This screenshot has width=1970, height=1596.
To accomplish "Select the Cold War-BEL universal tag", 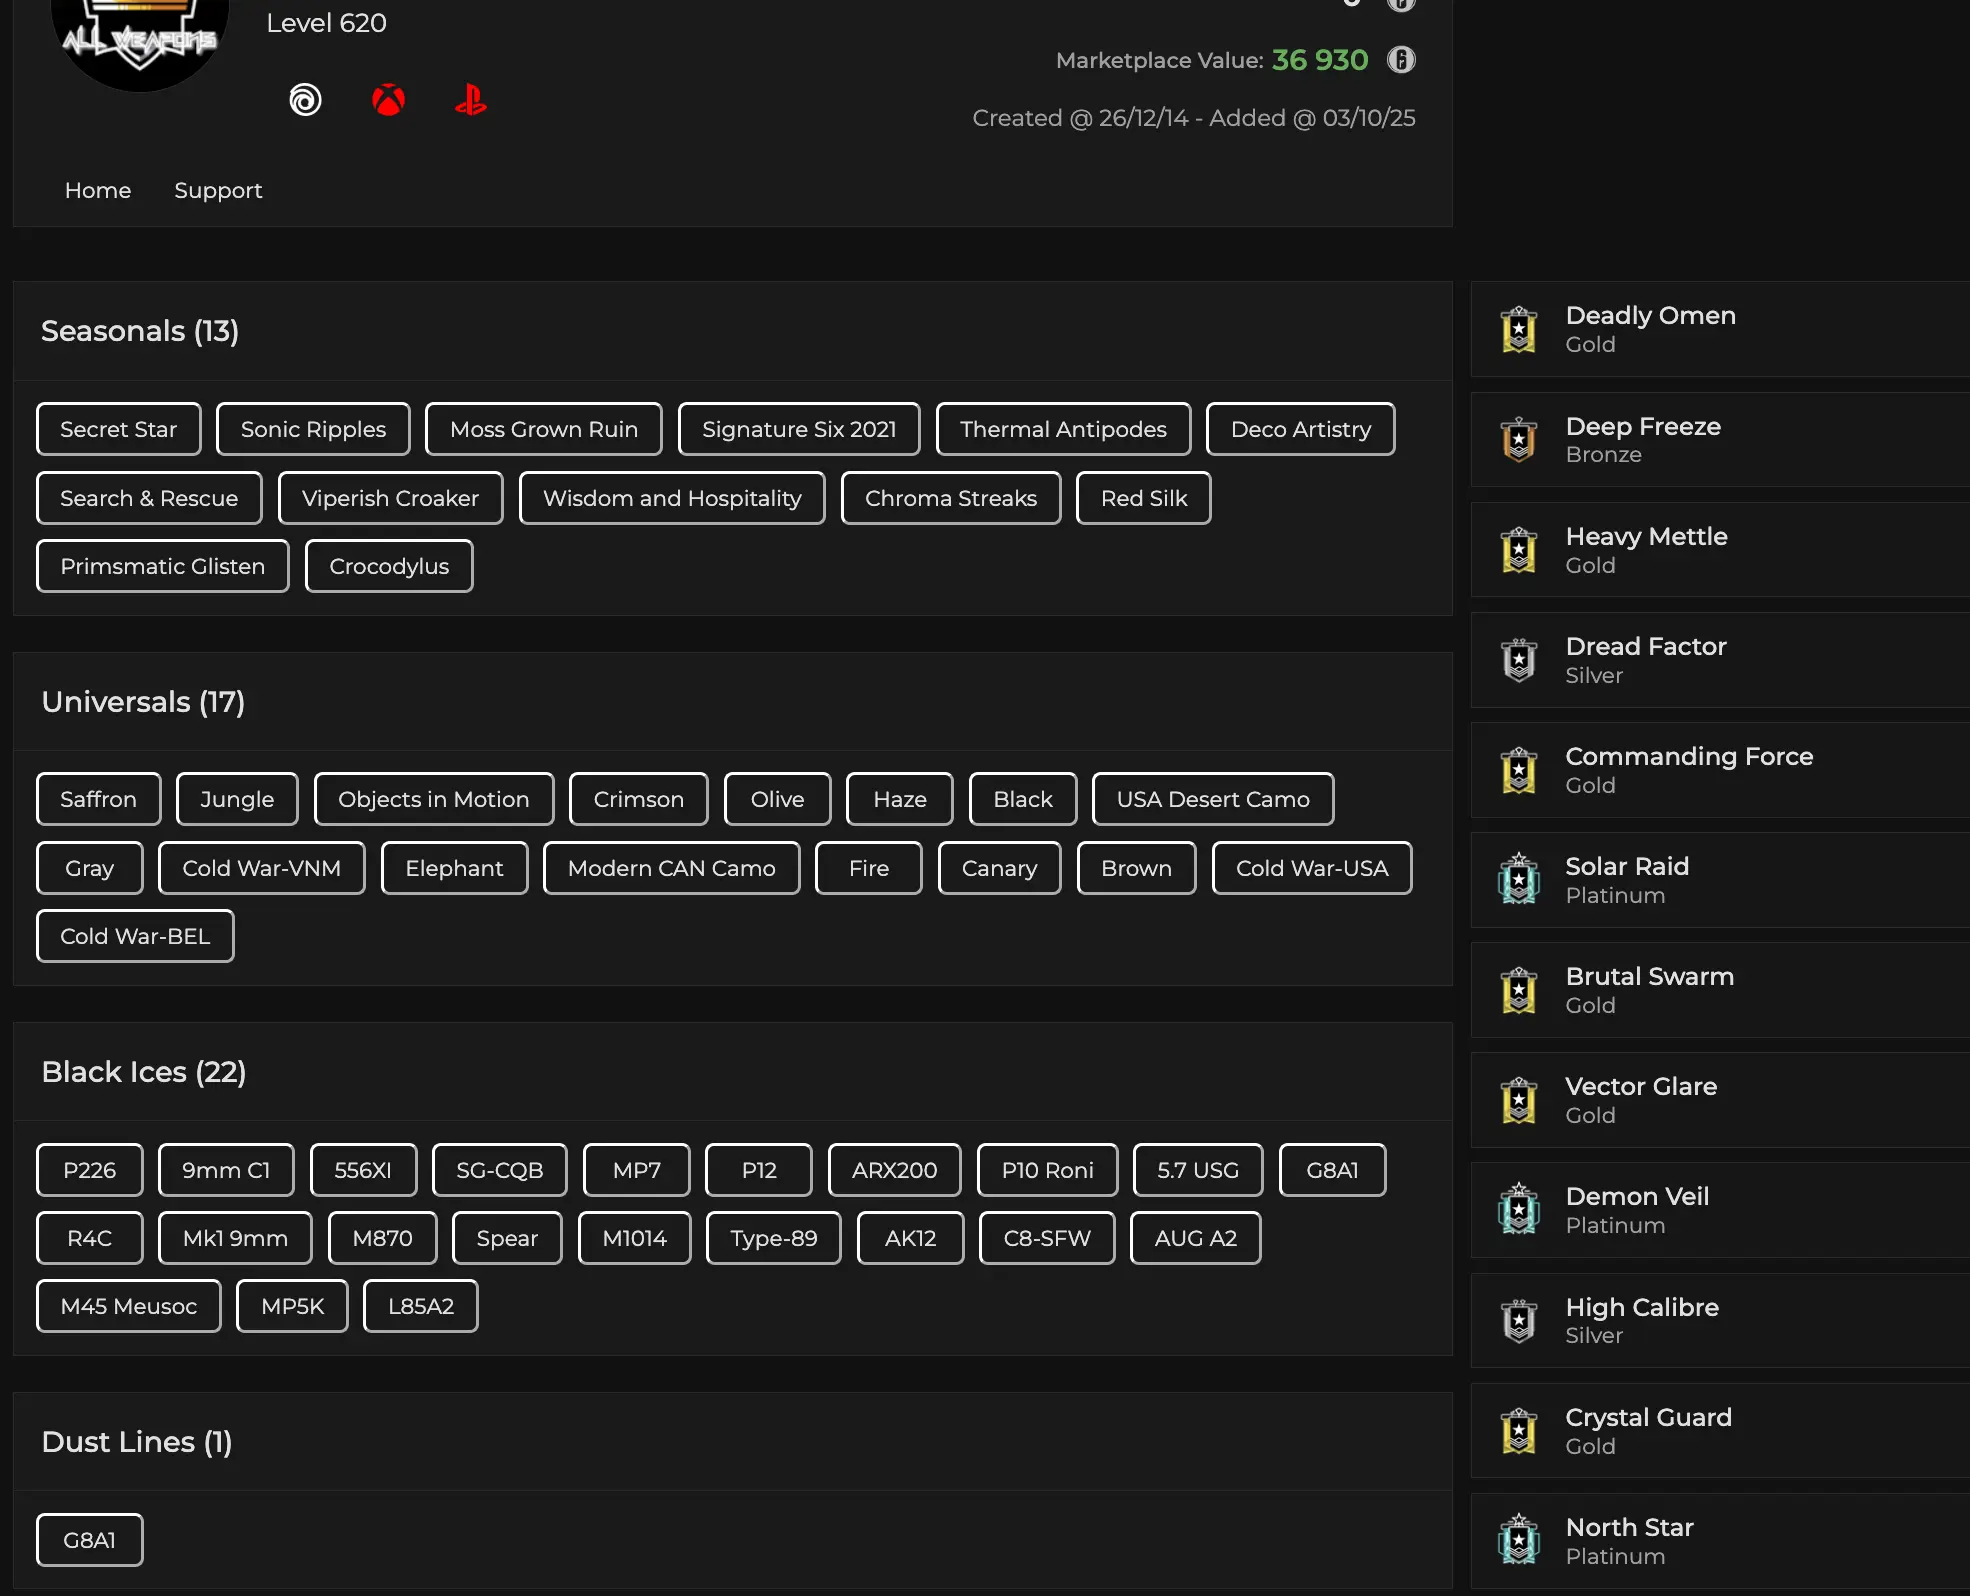I will click(x=135, y=936).
